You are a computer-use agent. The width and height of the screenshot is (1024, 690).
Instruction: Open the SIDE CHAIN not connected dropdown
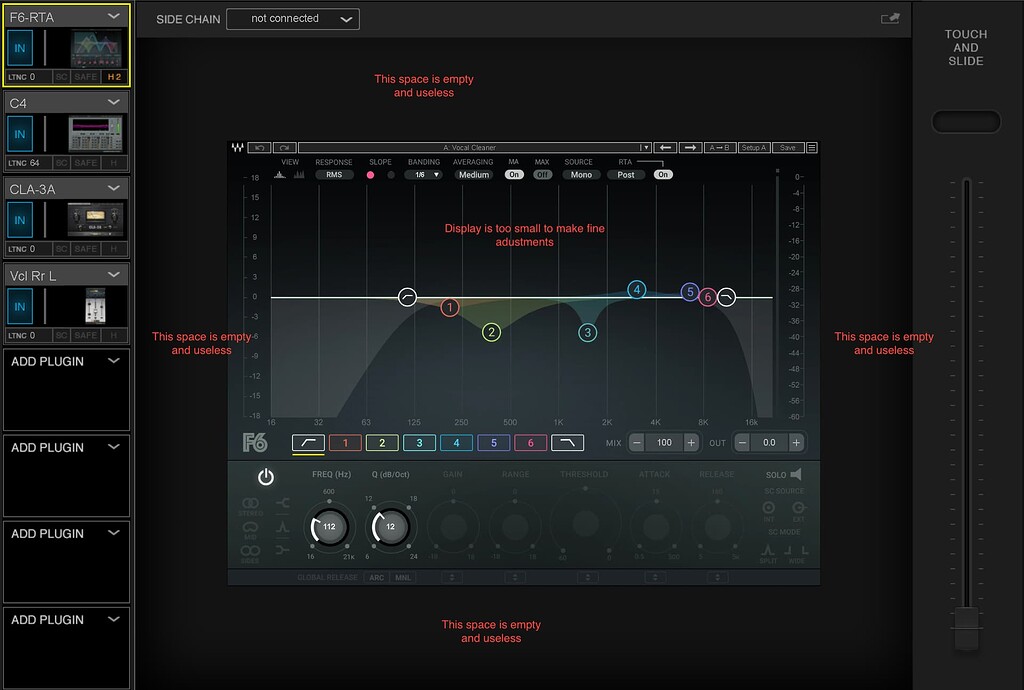point(292,18)
